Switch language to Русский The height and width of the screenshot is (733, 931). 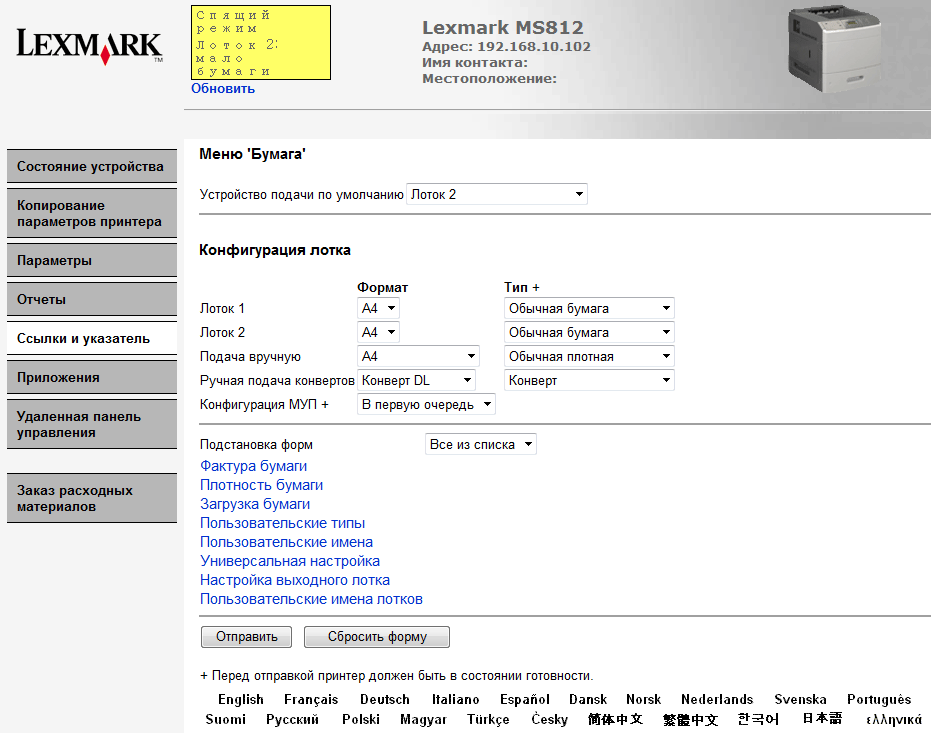coord(292,719)
